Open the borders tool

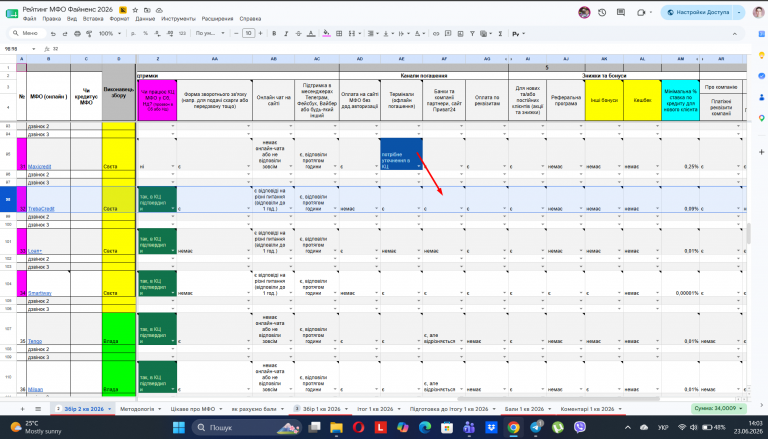(338, 33)
